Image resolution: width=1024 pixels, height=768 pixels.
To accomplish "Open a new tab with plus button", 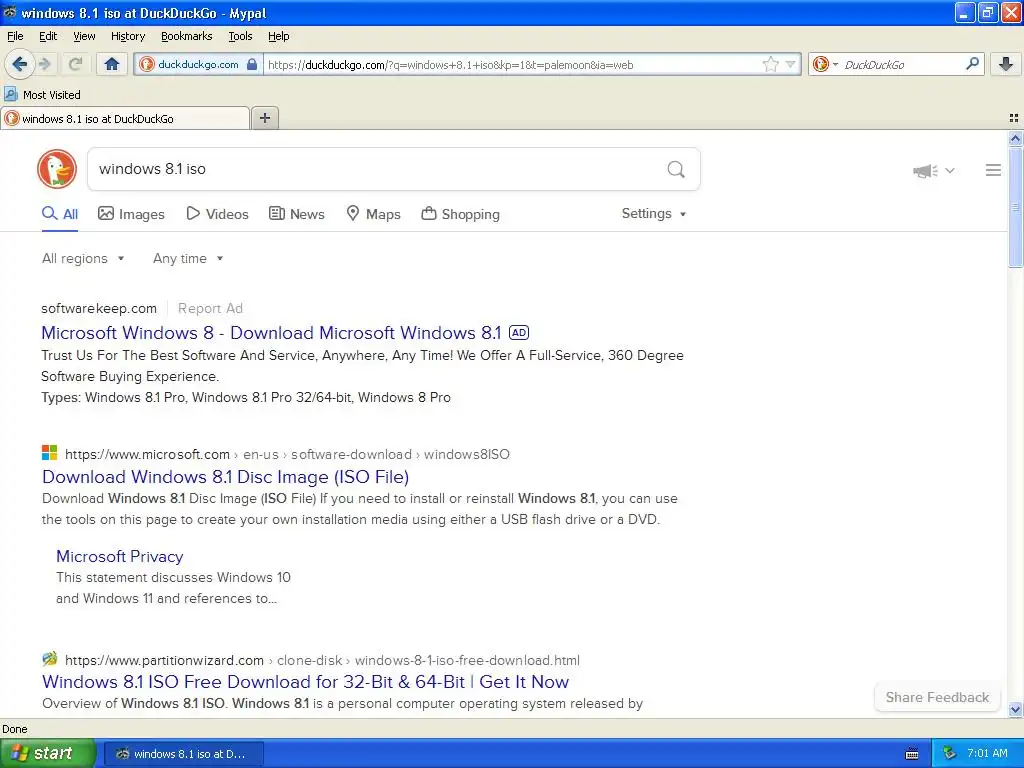I will [x=264, y=118].
